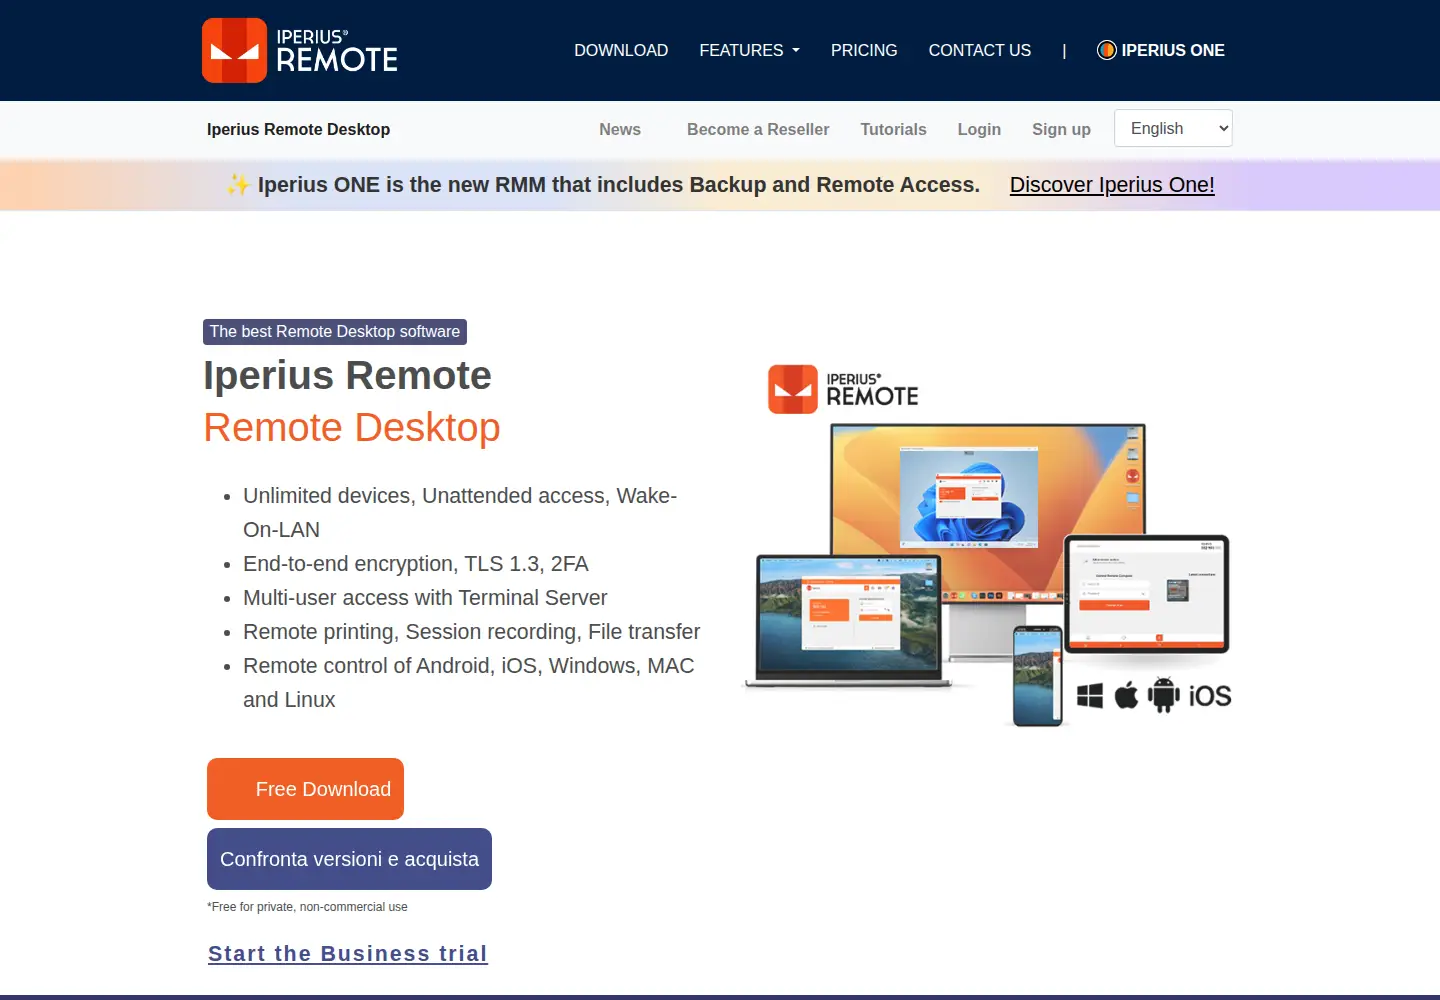Click the iOS platform label icon
The height and width of the screenshot is (1000, 1440).
[x=1210, y=696]
